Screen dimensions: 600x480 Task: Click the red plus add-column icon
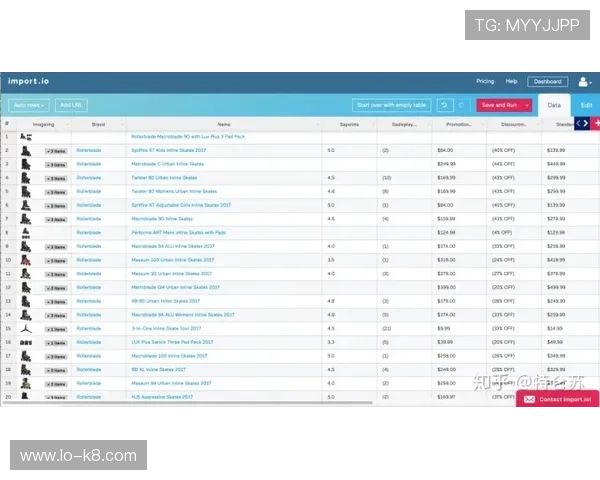pyautogui.click(x=596, y=123)
